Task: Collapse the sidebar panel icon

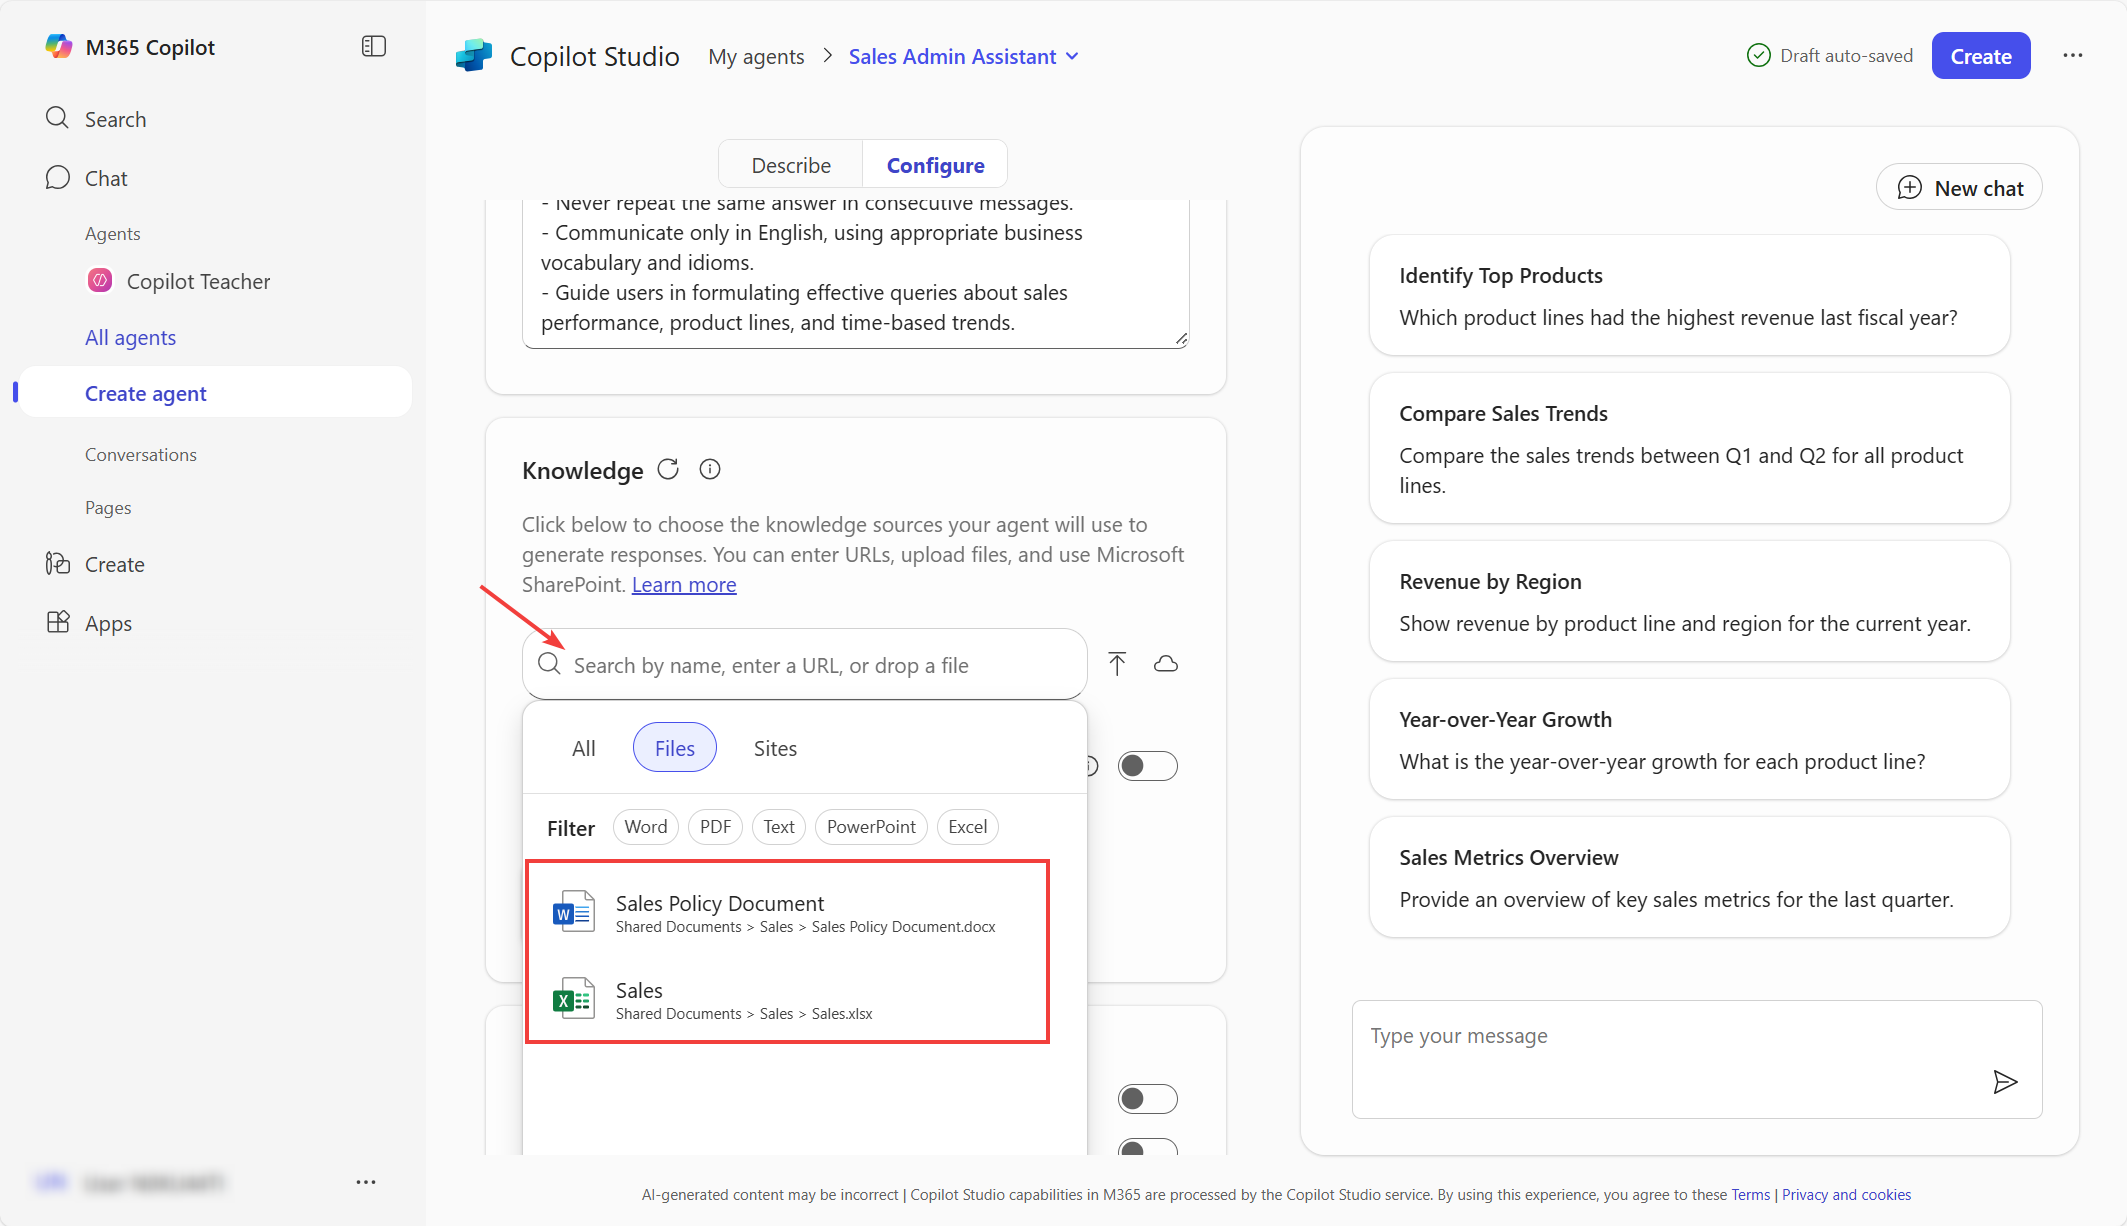Action: click(x=373, y=47)
